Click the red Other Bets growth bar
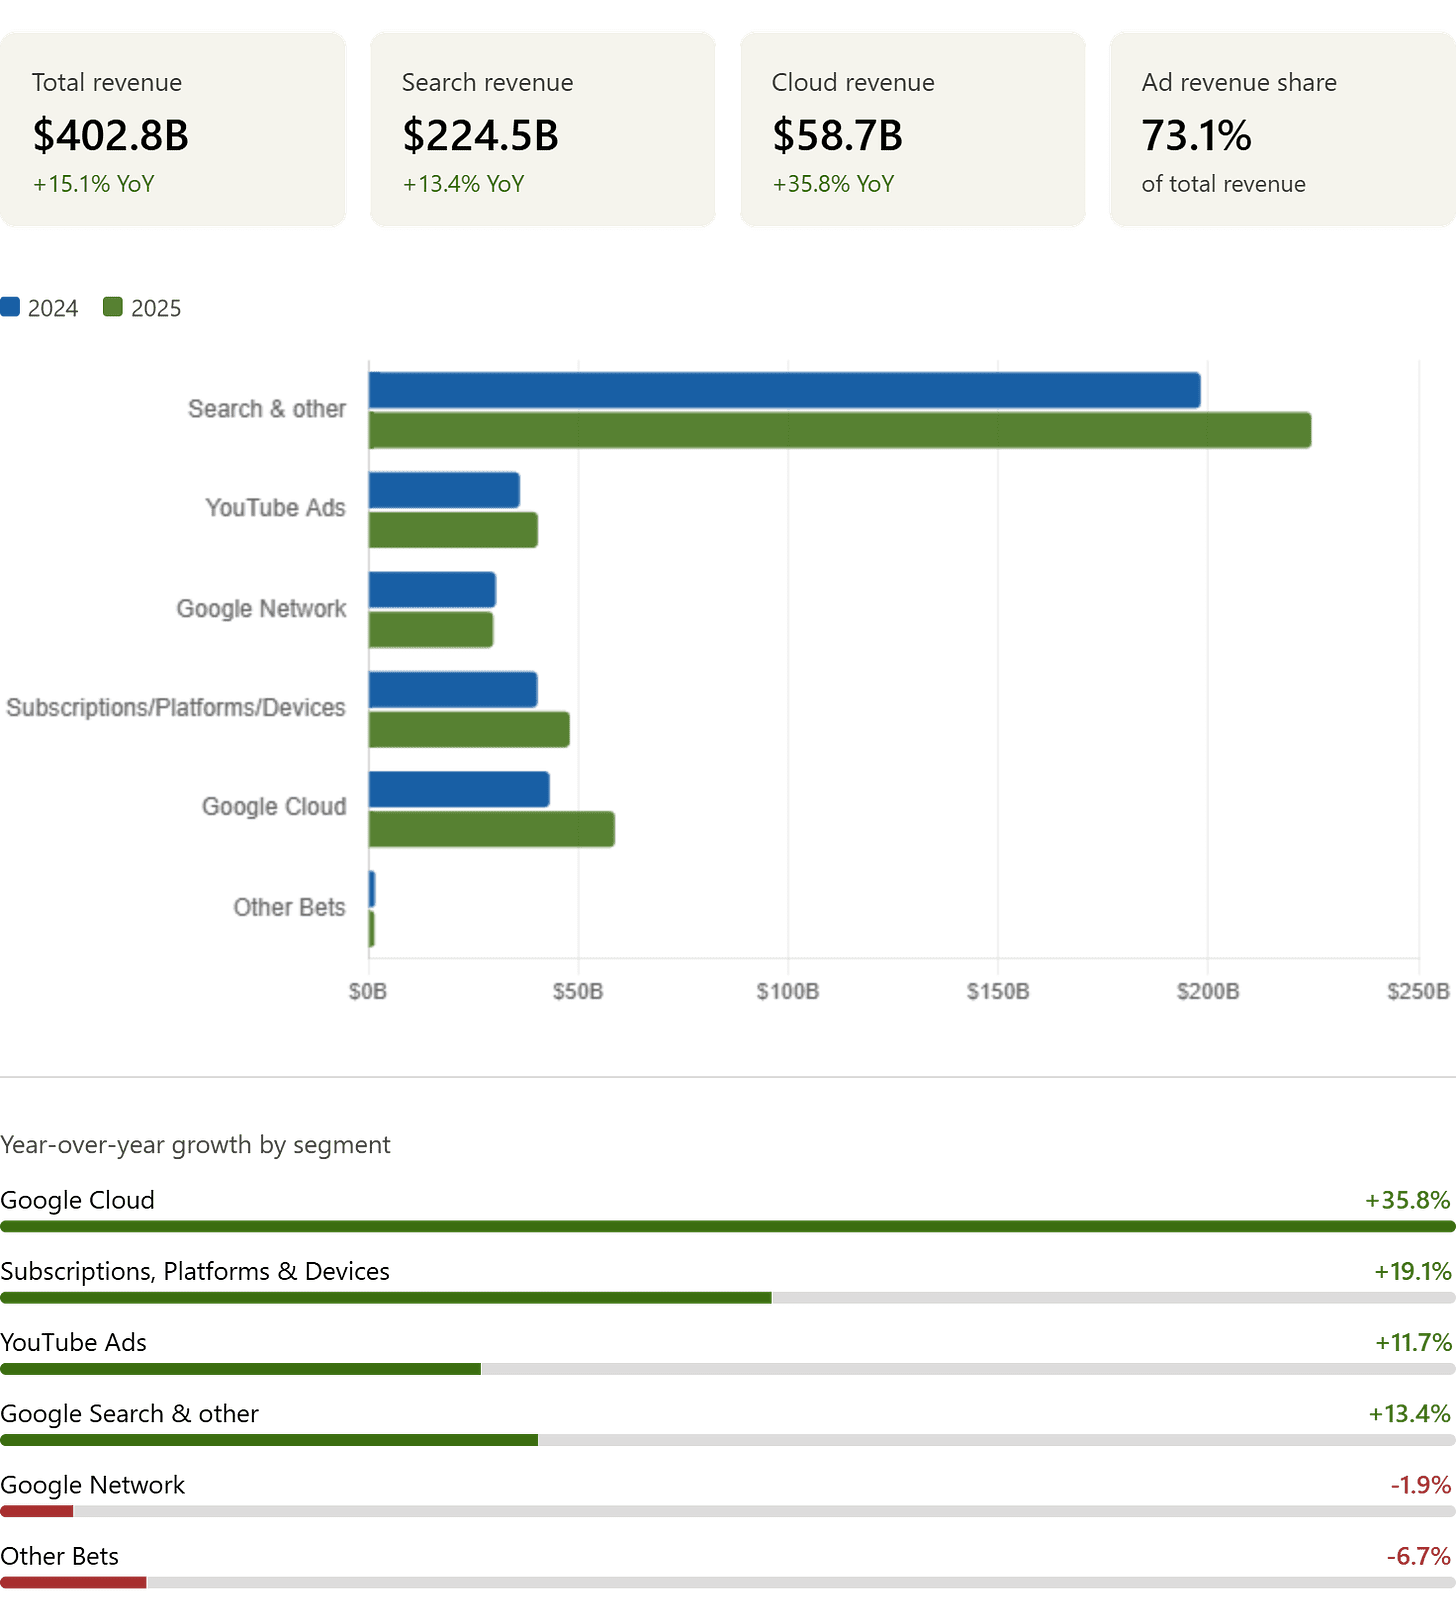 (x=73, y=1582)
